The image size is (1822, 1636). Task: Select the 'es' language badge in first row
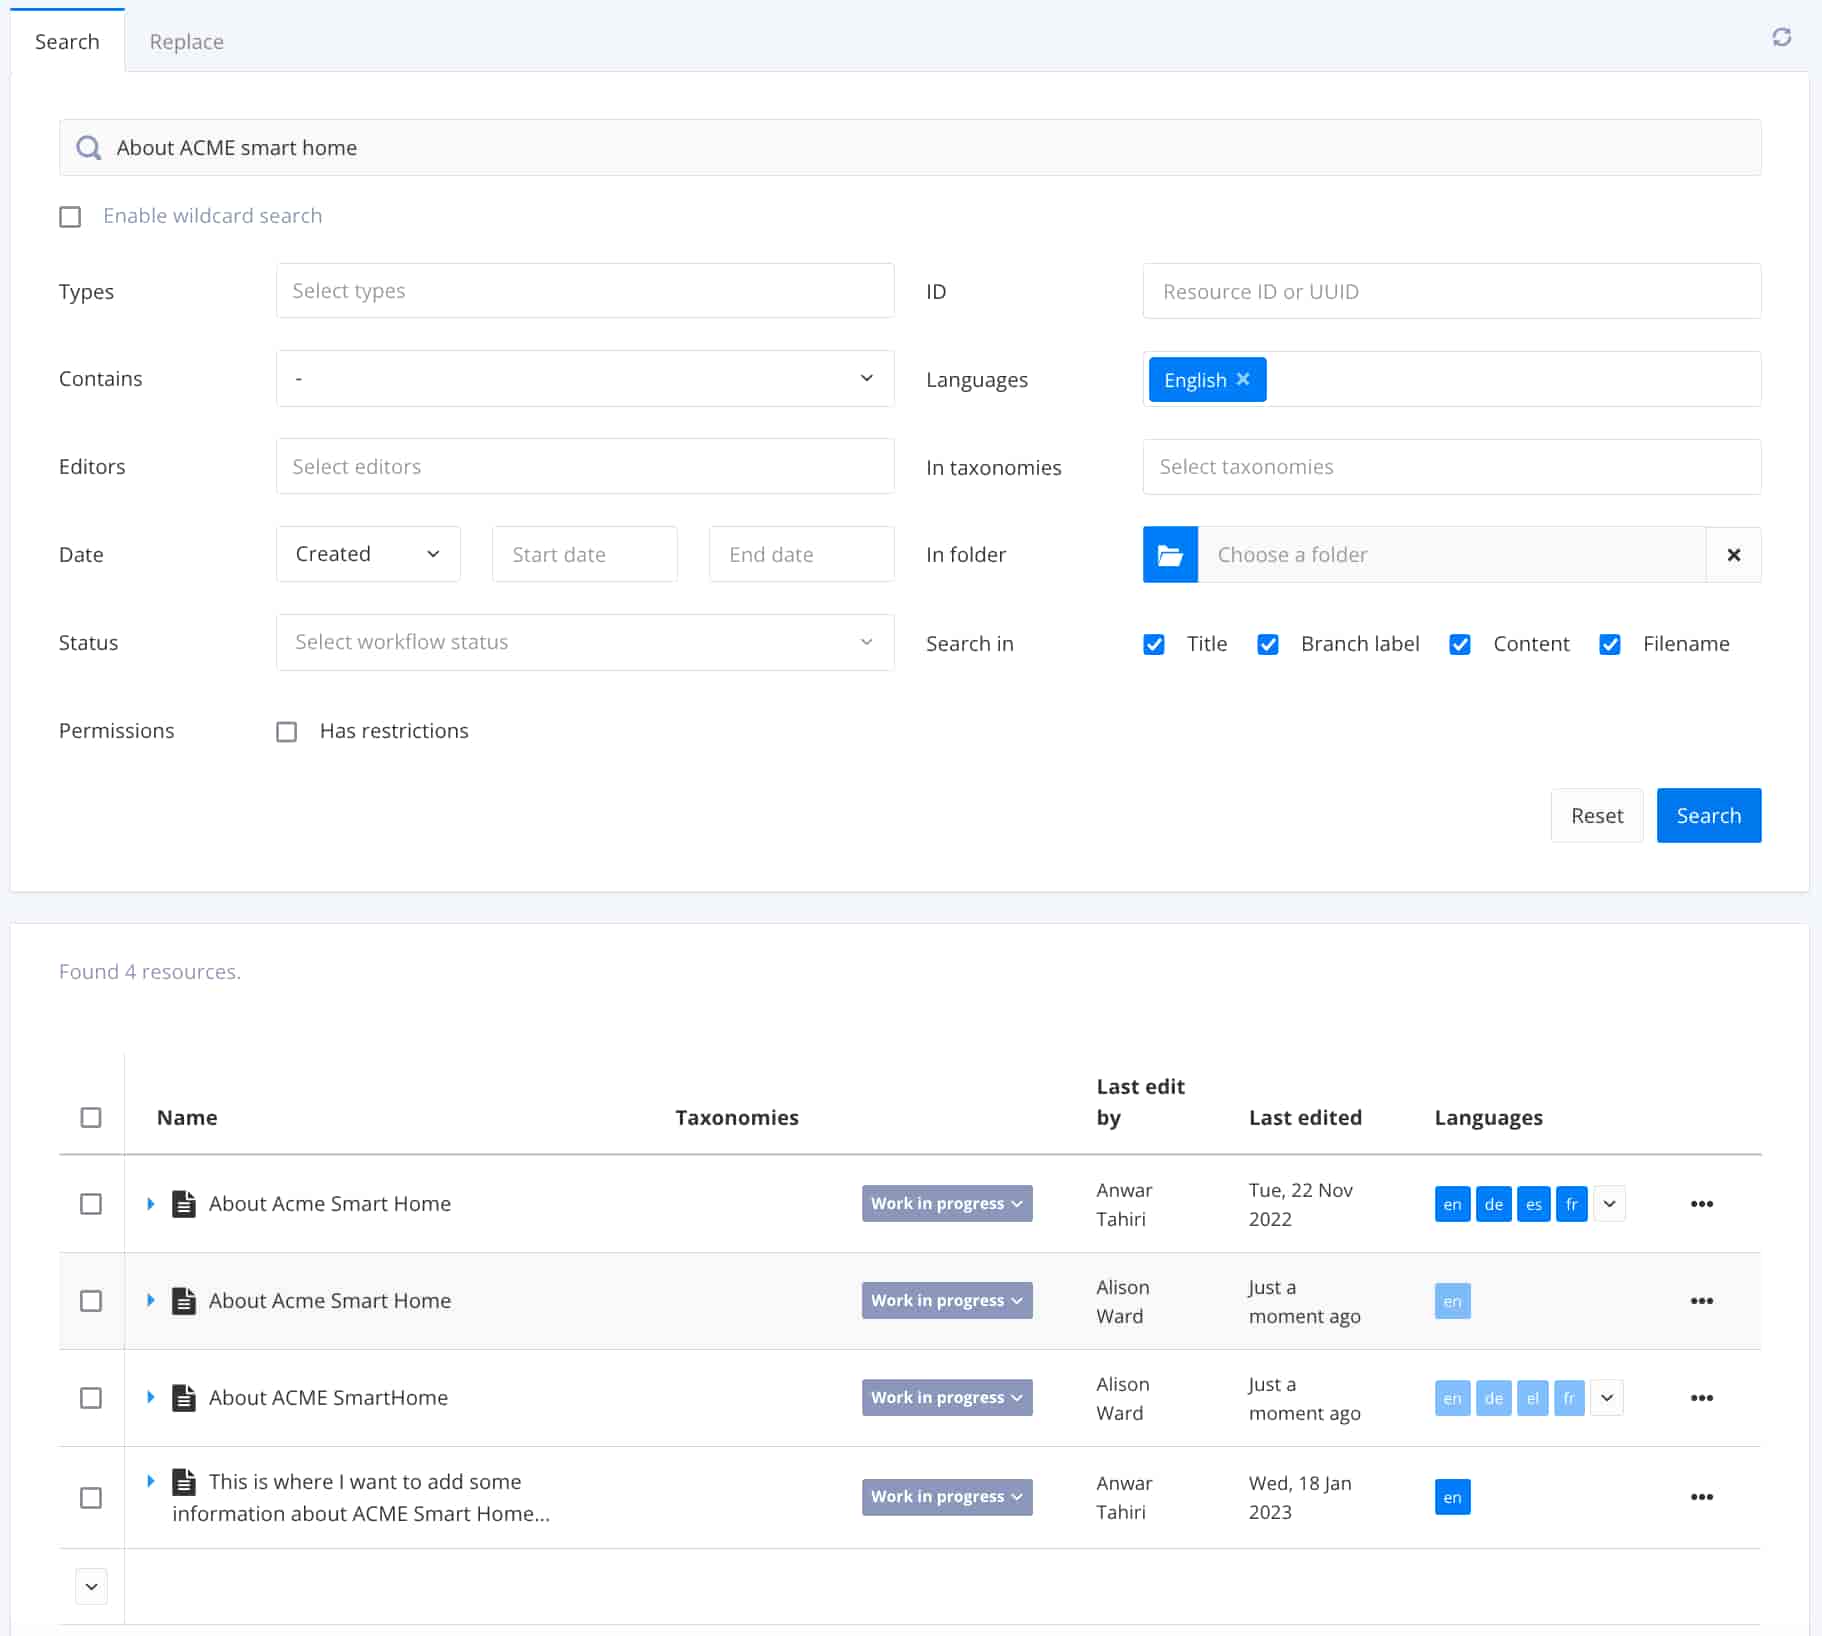1533,1204
